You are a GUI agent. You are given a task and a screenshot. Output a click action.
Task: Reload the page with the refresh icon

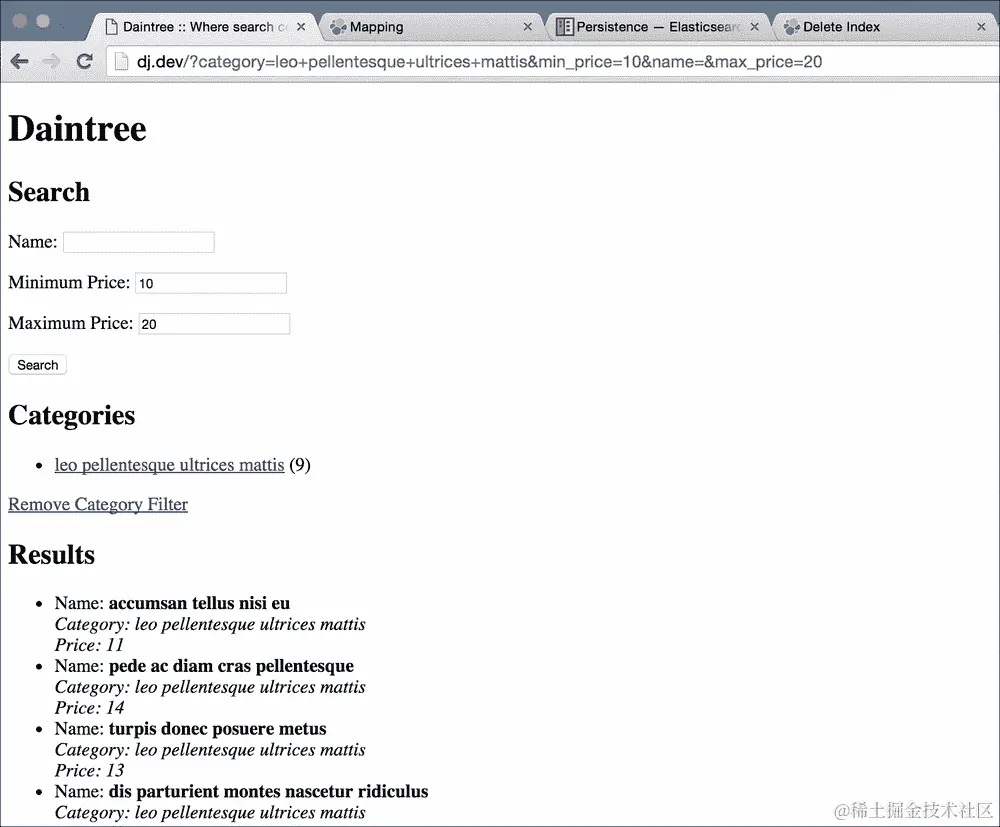[x=84, y=61]
